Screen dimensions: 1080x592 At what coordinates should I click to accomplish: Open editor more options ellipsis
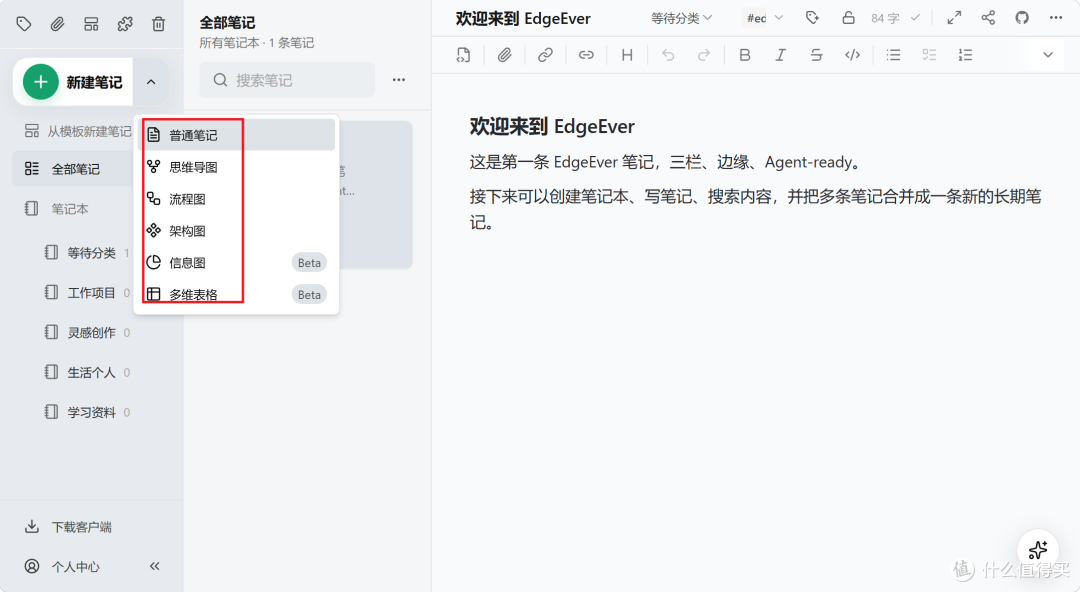pyautogui.click(x=1056, y=18)
